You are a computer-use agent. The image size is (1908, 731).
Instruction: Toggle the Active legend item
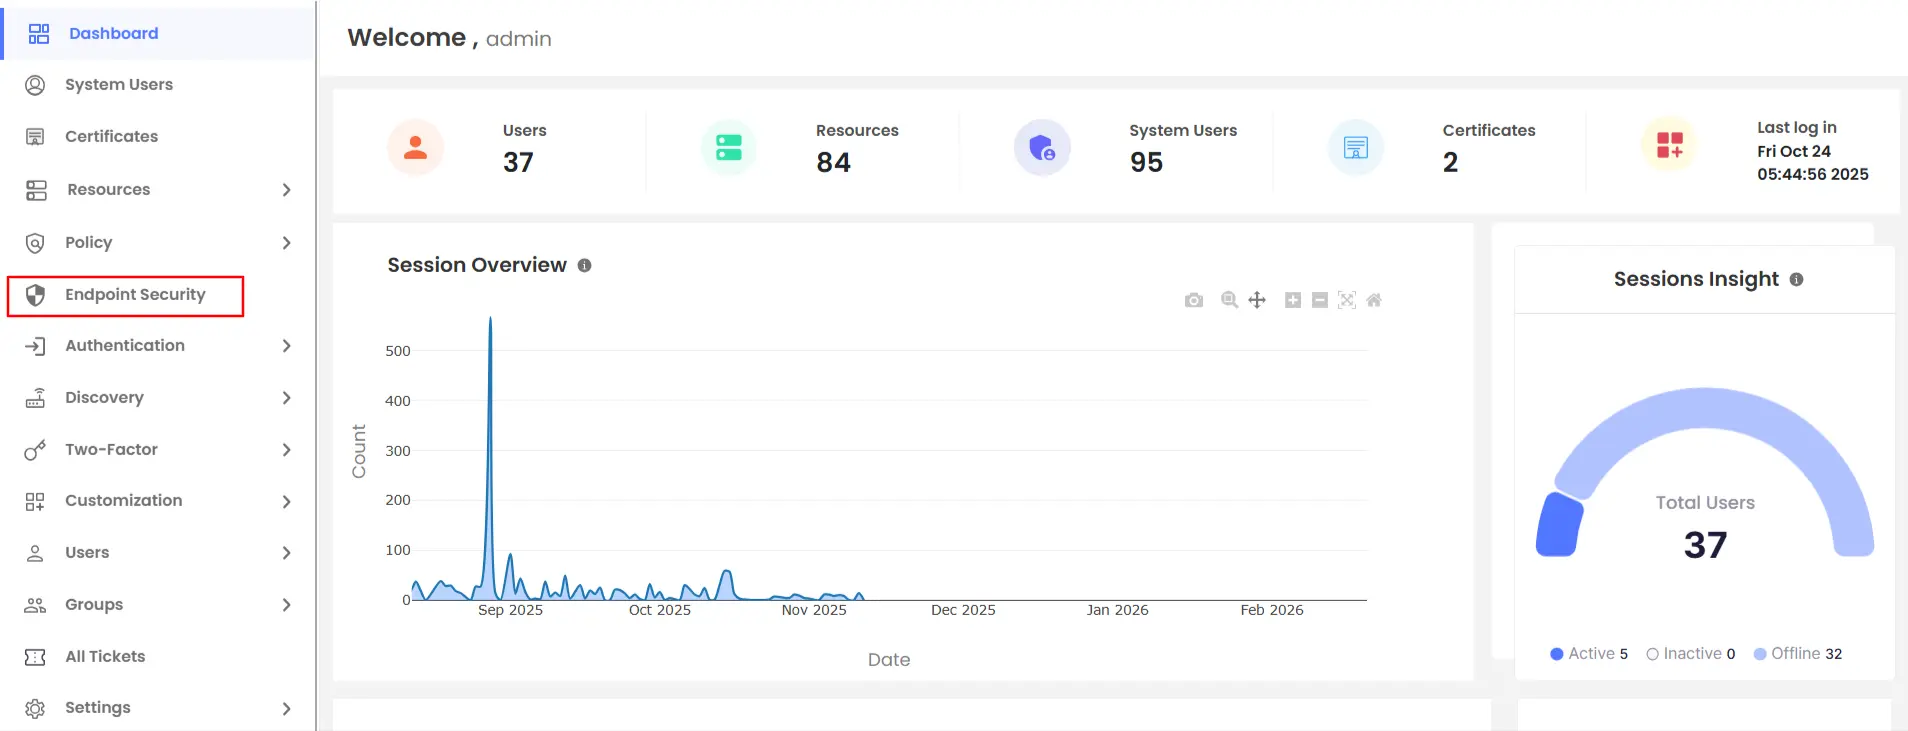(x=1588, y=654)
